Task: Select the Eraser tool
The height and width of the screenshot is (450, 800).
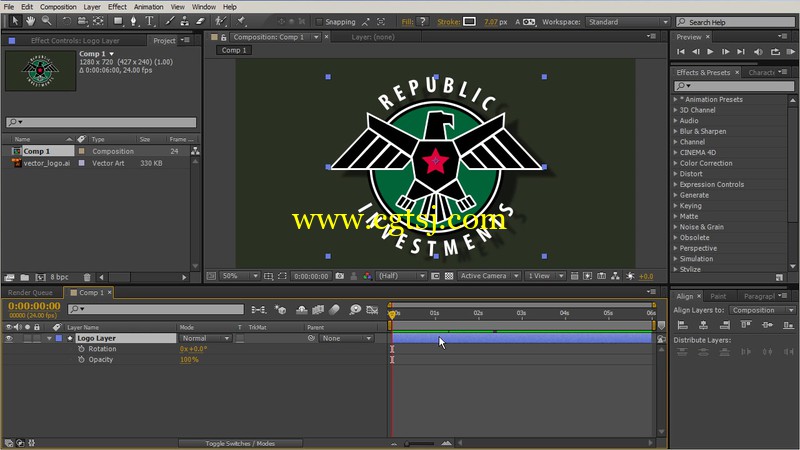Action: (200, 21)
